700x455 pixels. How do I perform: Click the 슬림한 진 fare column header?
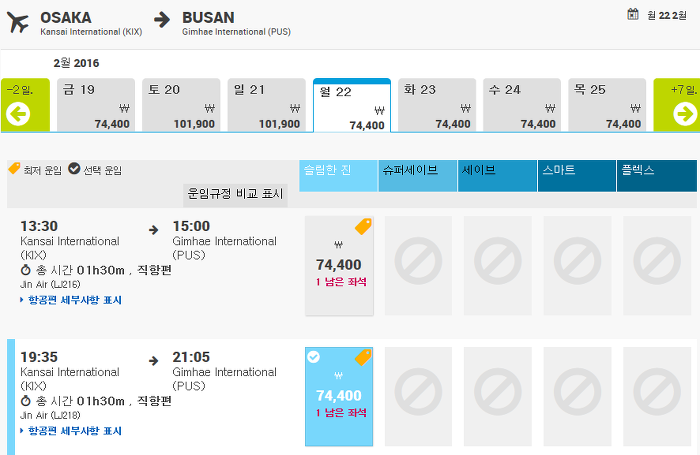point(338,171)
